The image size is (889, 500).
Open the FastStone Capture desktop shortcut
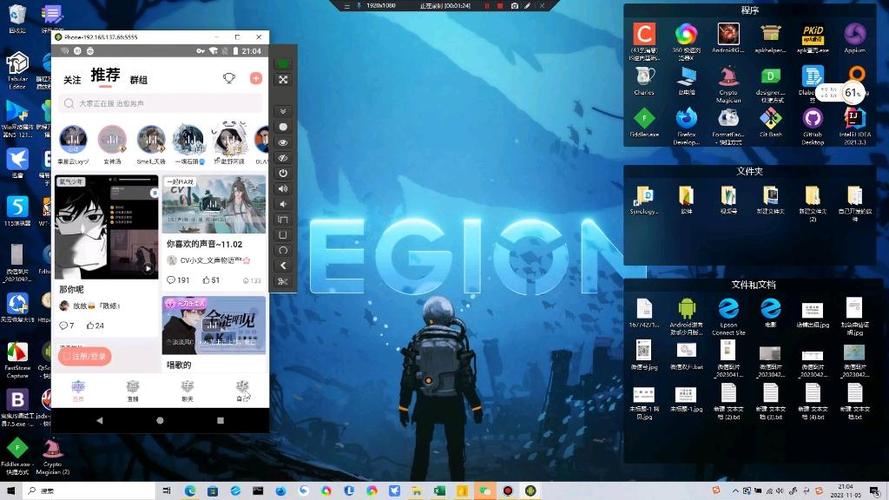[17, 360]
